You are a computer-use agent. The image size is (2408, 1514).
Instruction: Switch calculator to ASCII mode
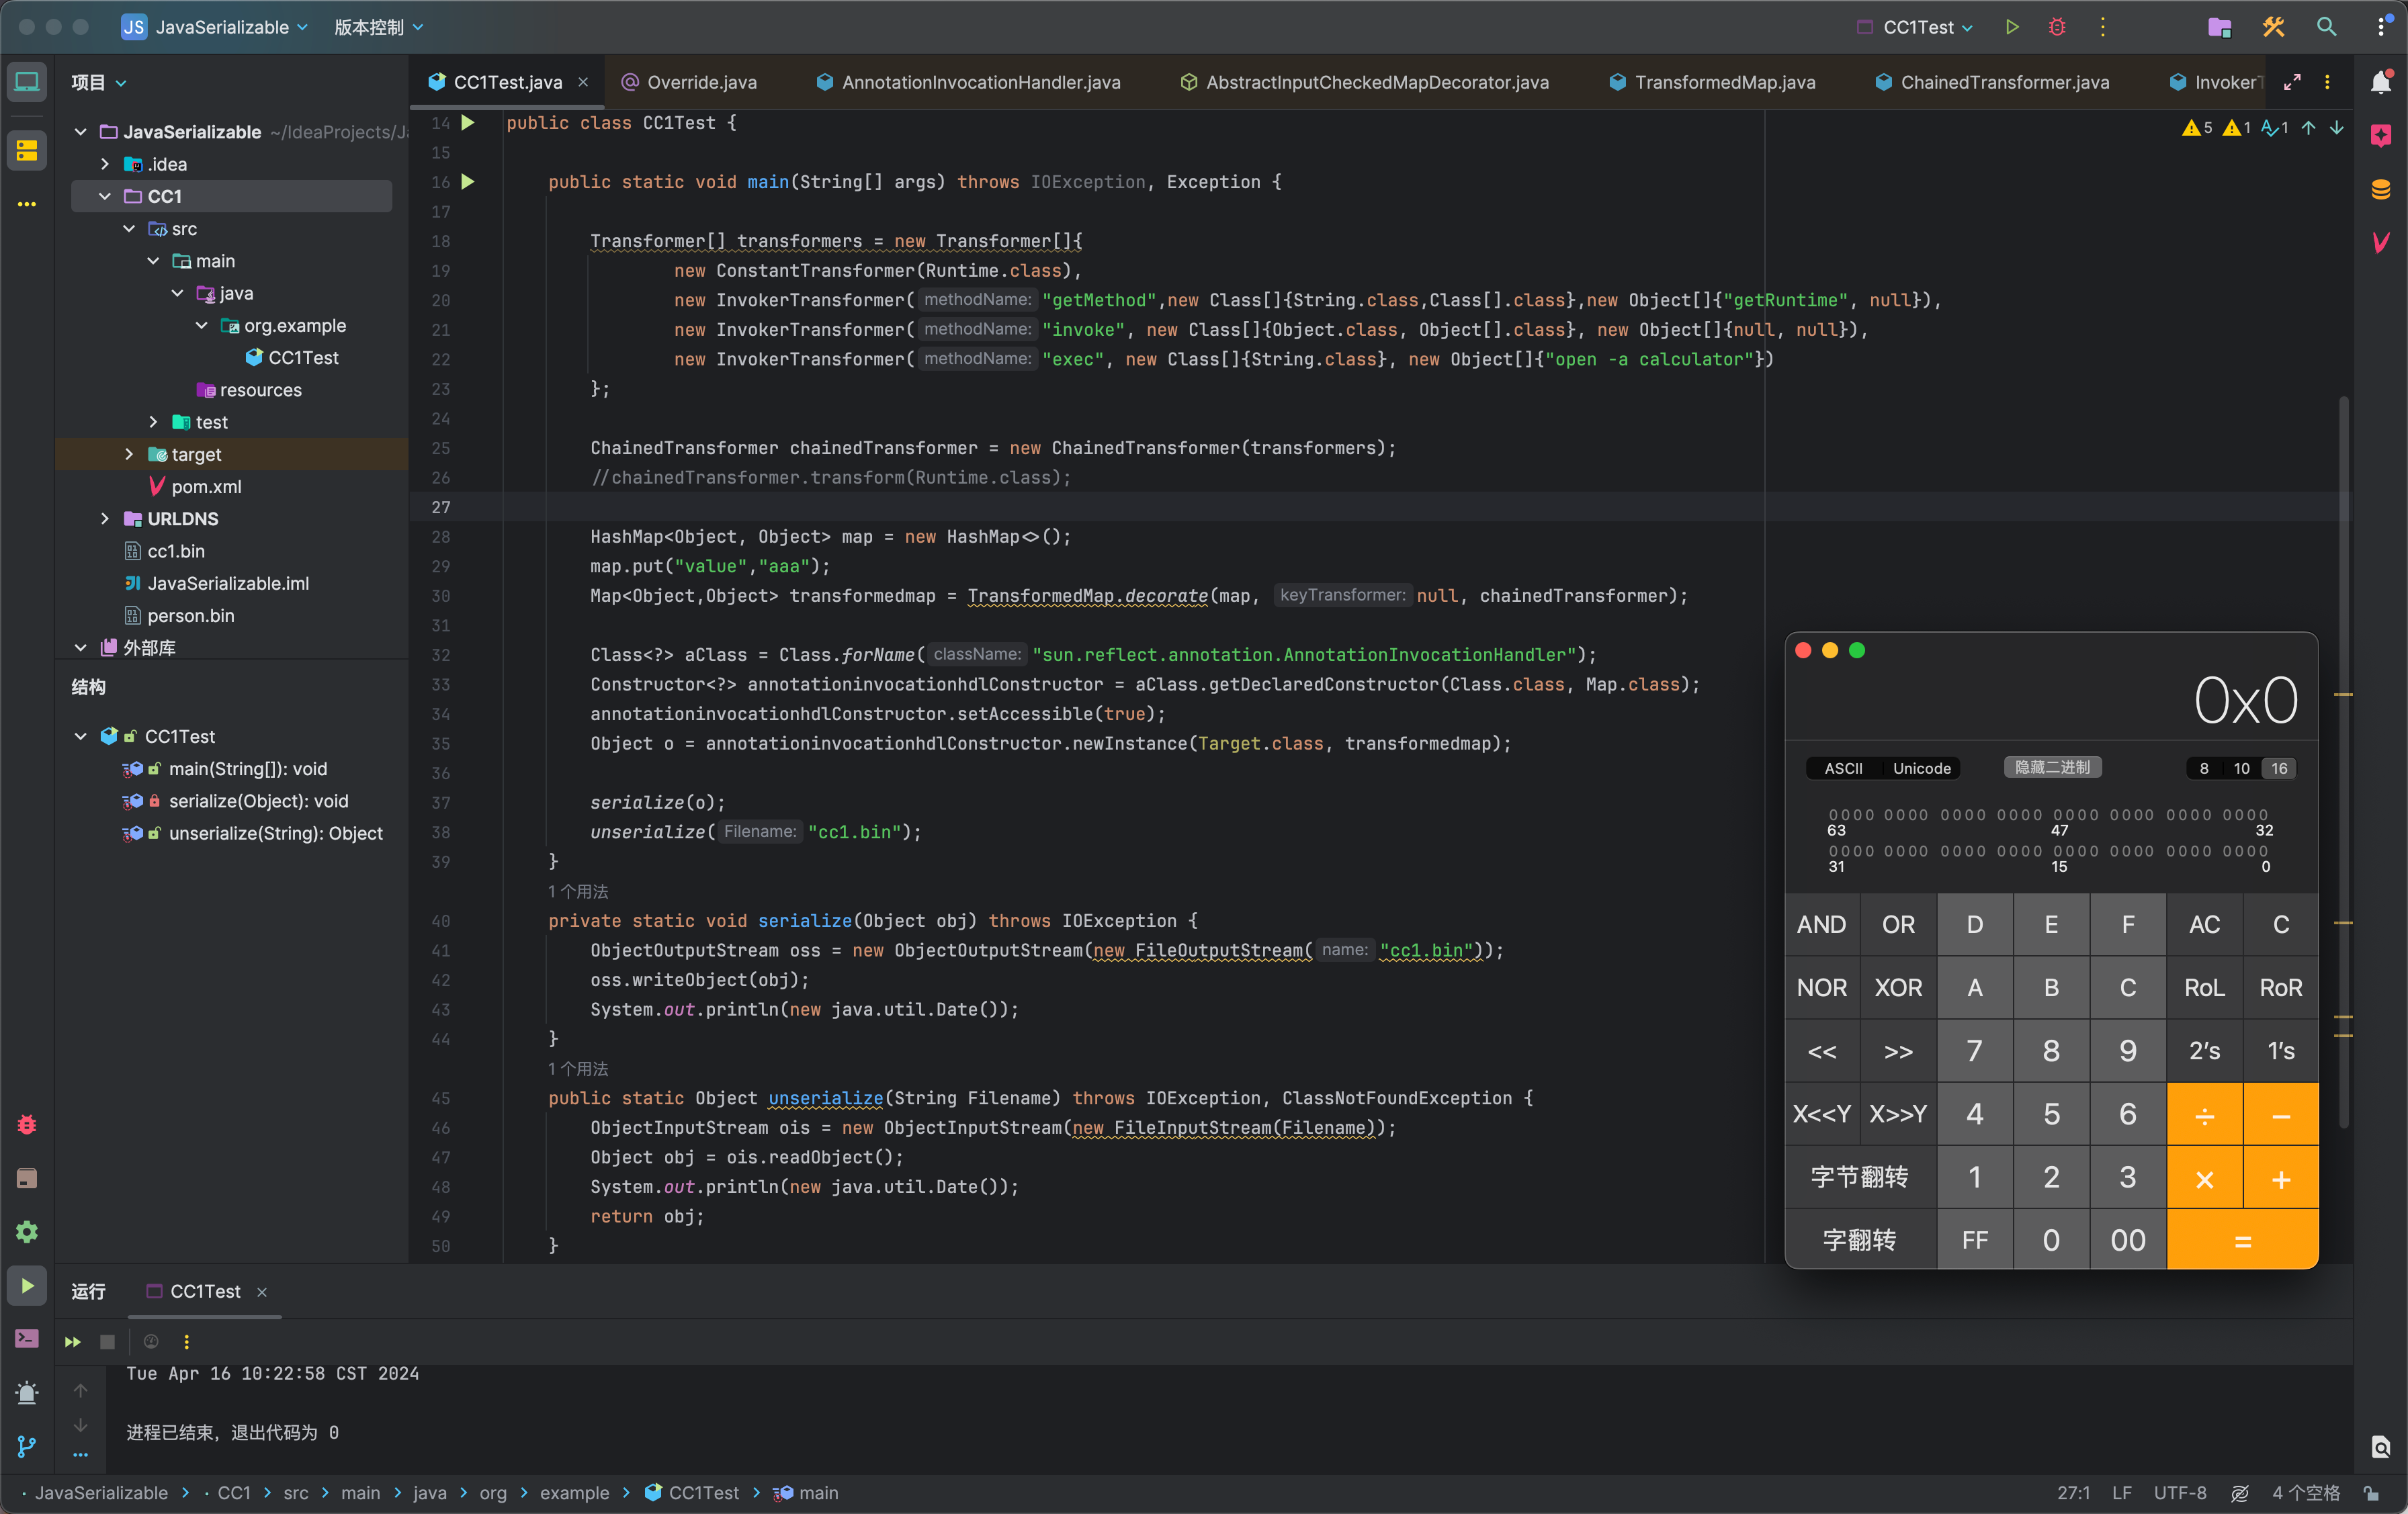point(1843,768)
